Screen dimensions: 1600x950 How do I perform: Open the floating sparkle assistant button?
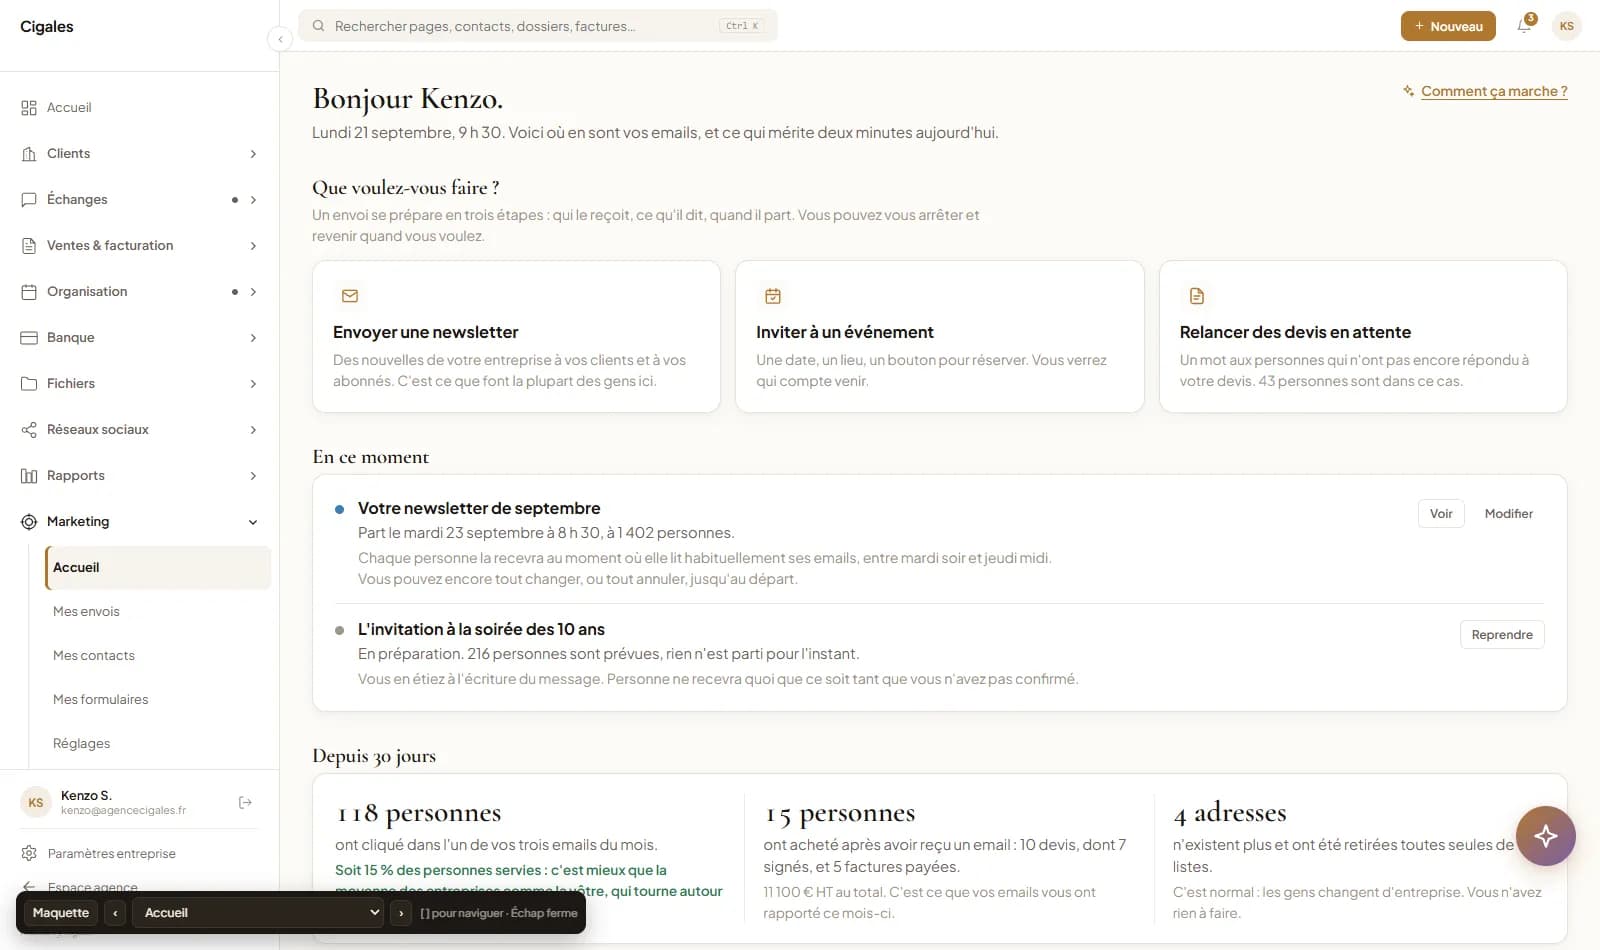tap(1545, 836)
